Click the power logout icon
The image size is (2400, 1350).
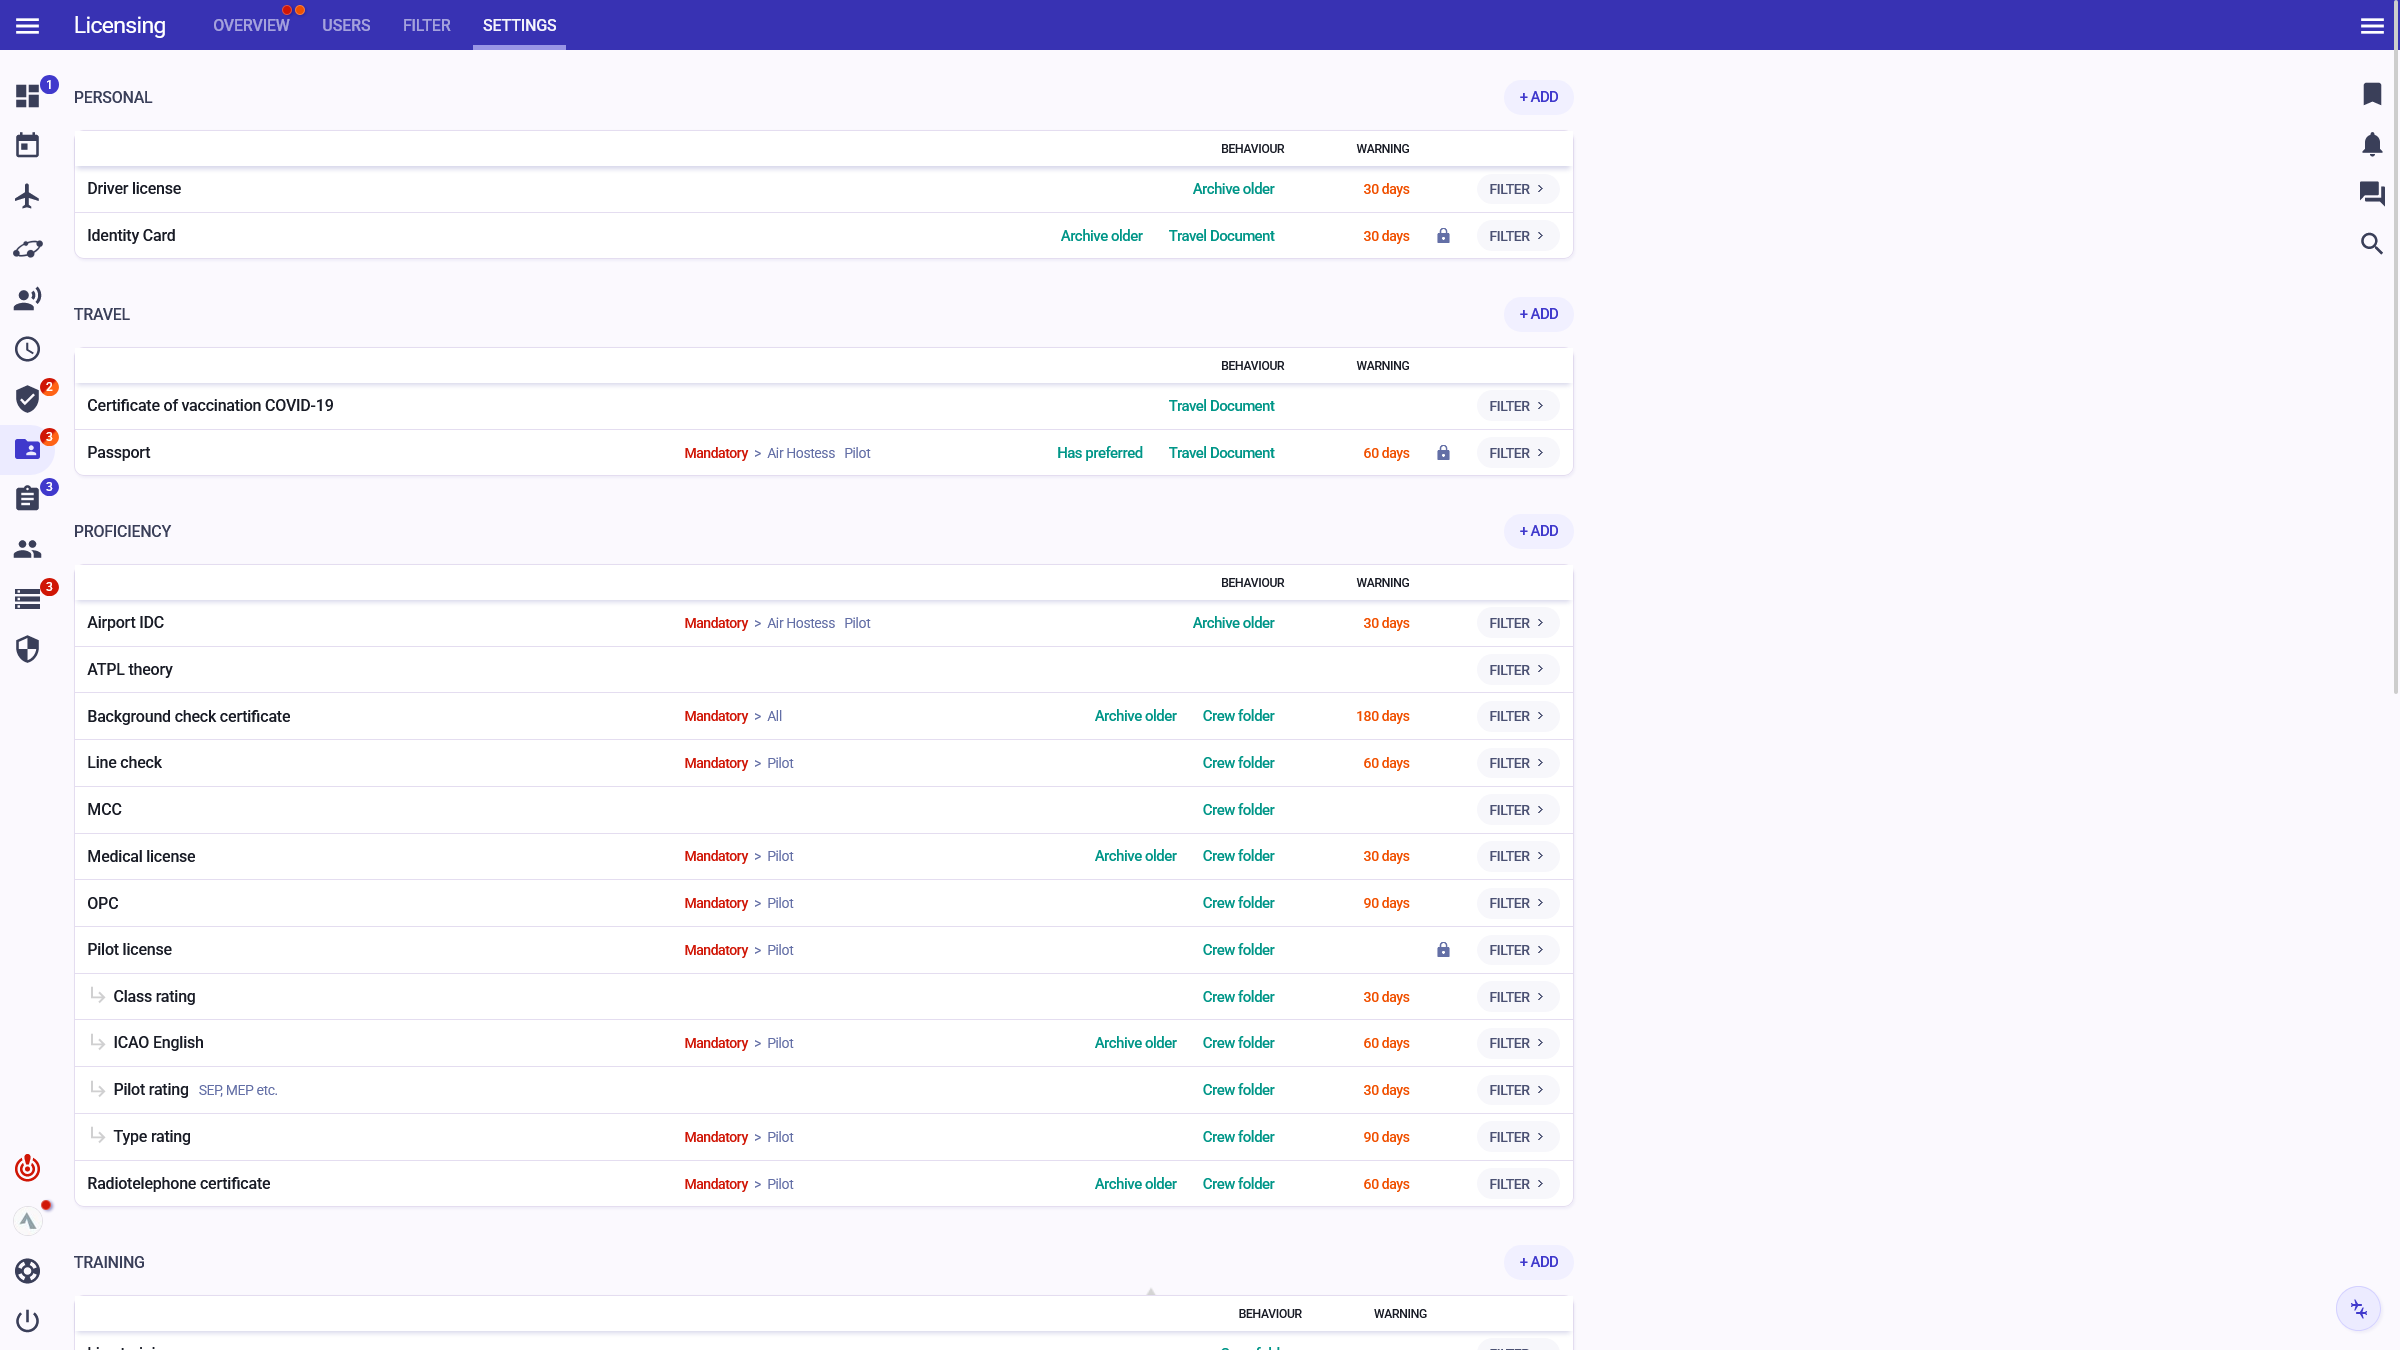pos(27,1321)
